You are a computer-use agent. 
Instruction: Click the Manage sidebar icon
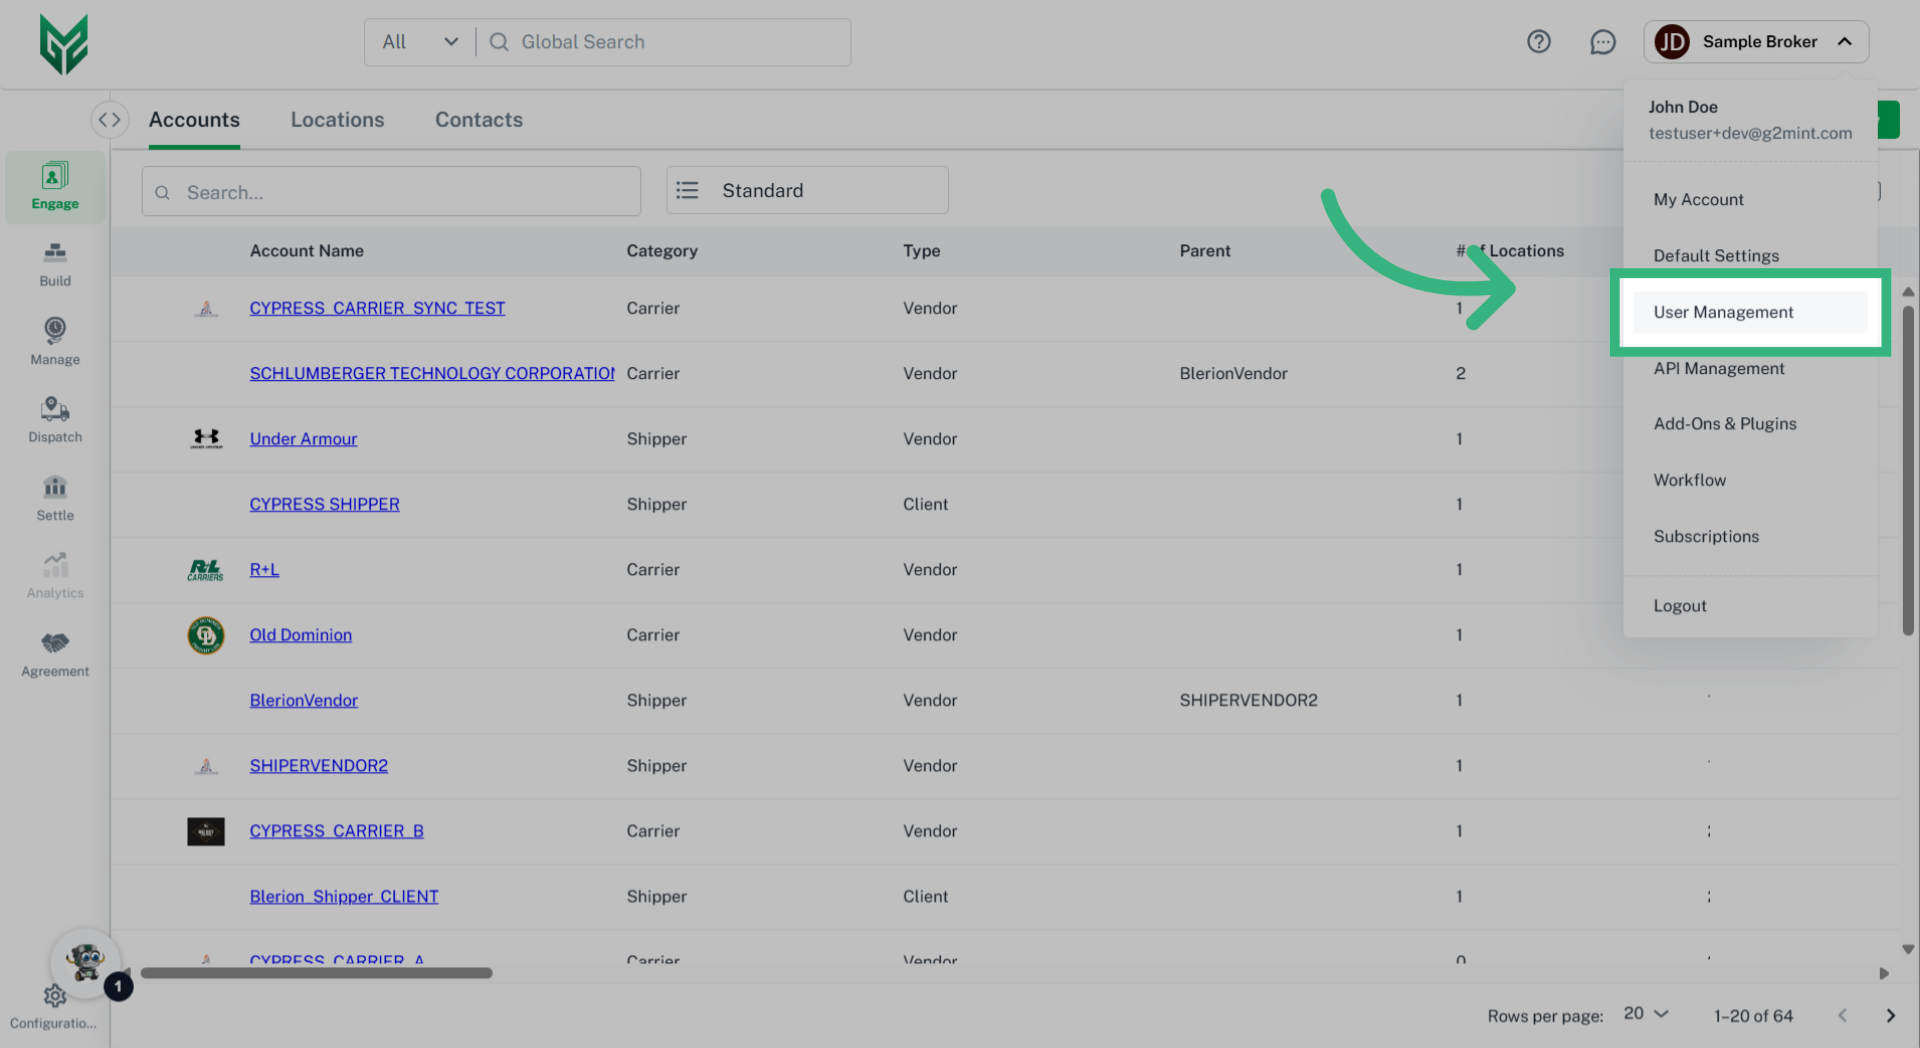(x=54, y=341)
